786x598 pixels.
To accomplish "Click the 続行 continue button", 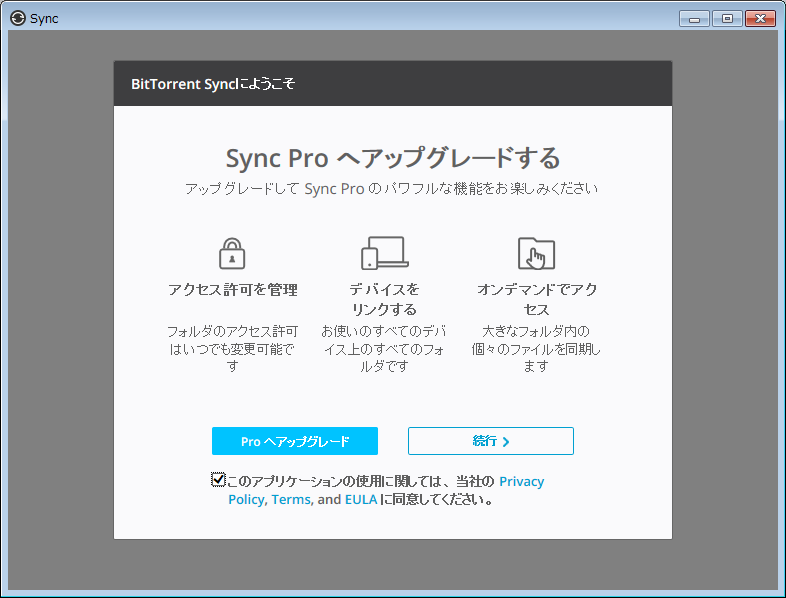I will [491, 441].
